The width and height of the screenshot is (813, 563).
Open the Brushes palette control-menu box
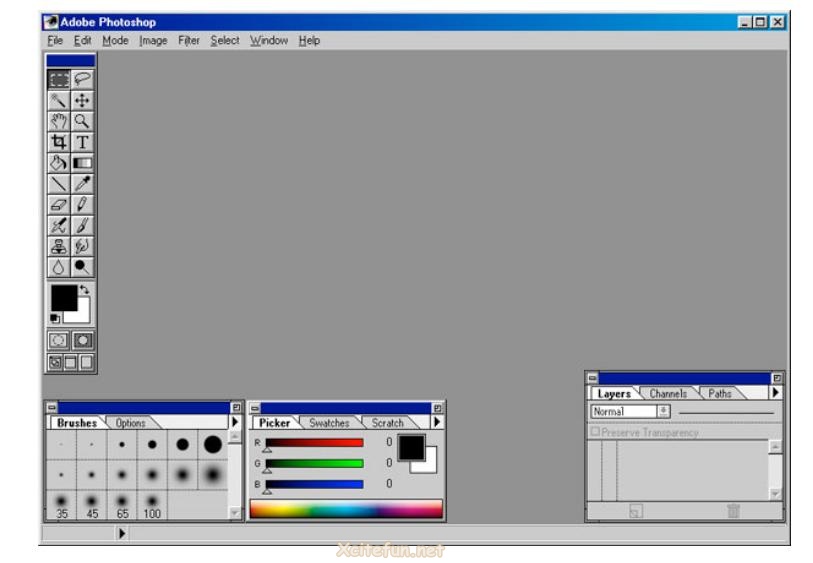52,408
